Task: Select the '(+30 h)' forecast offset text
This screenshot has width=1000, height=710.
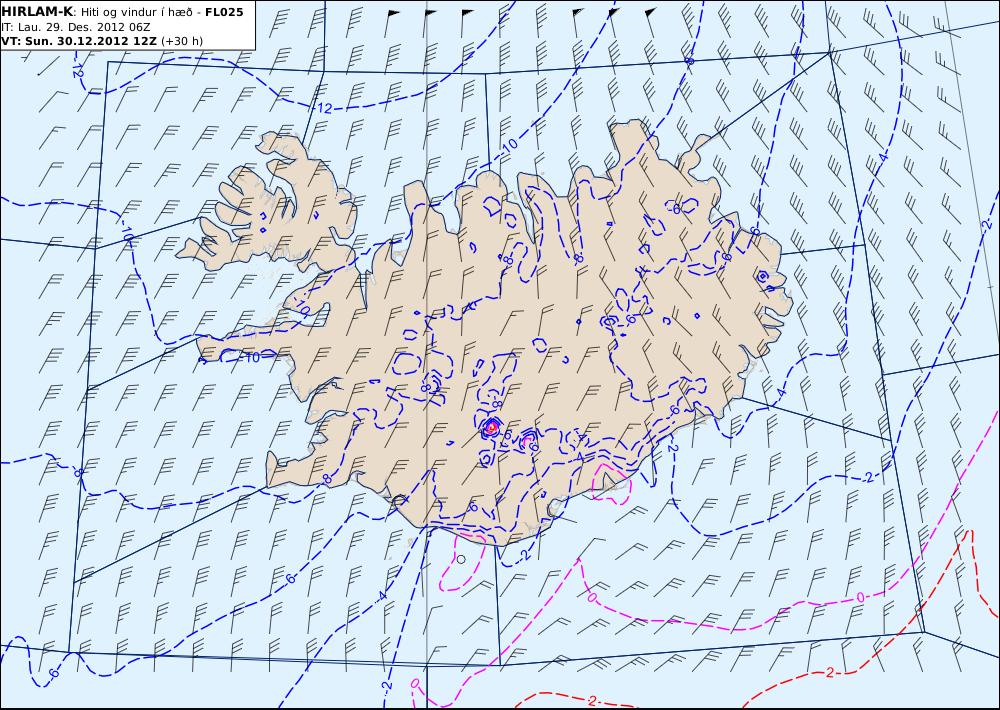Action: pyautogui.click(x=182, y=41)
